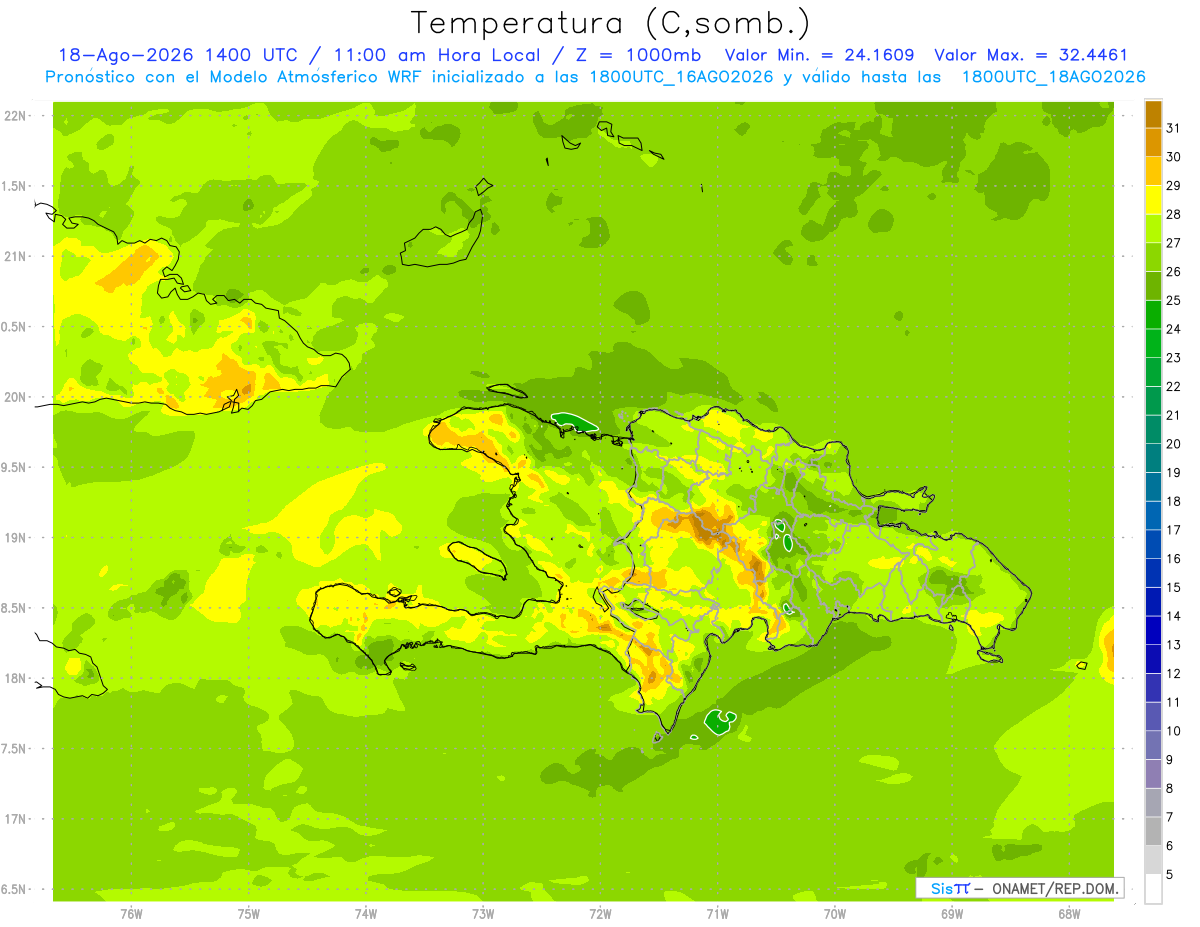The image size is (1200, 927).
Task: Click the '74W' longitude label
Action: [x=365, y=913]
